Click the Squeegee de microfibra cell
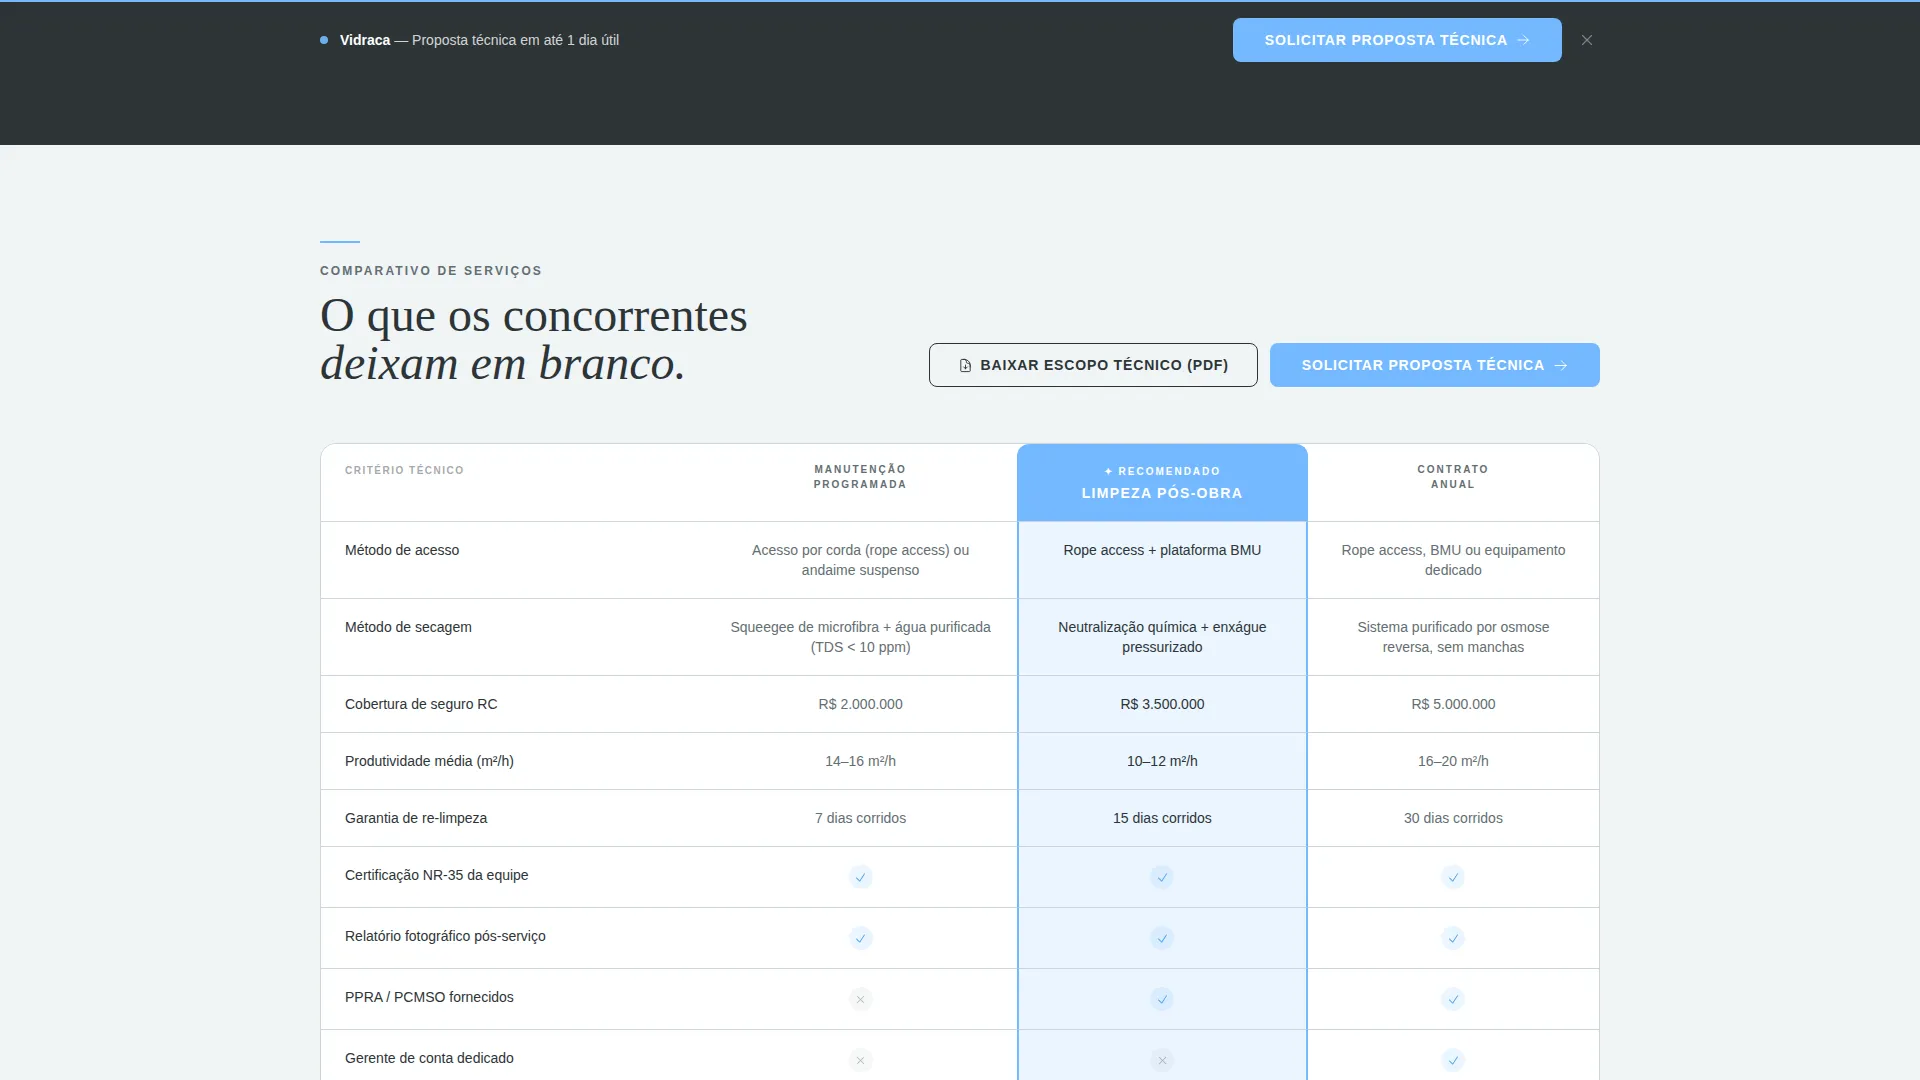The width and height of the screenshot is (1920, 1080). (x=860, y=637)
